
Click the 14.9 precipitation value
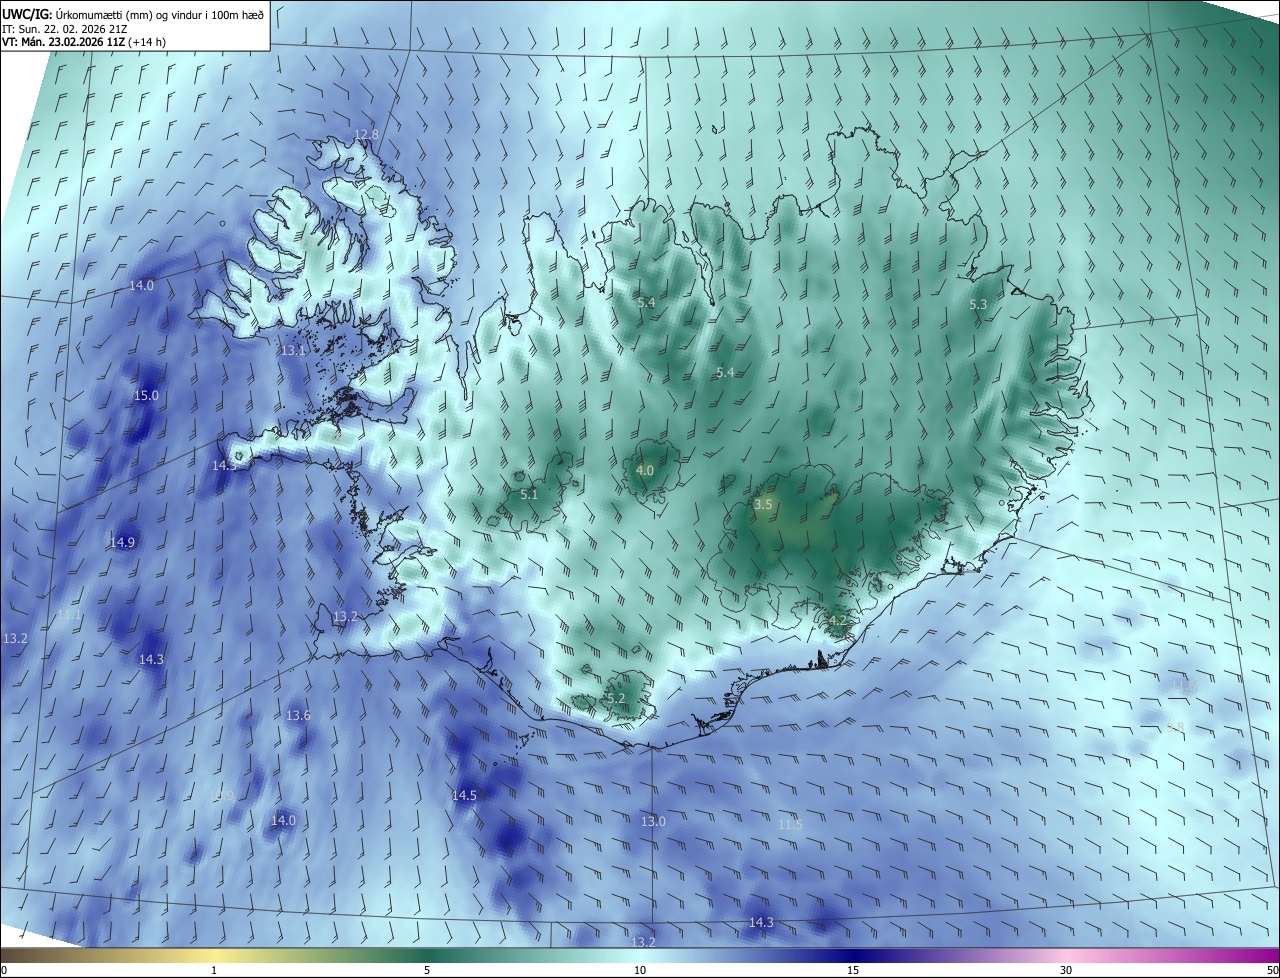[x=122, y=542]
